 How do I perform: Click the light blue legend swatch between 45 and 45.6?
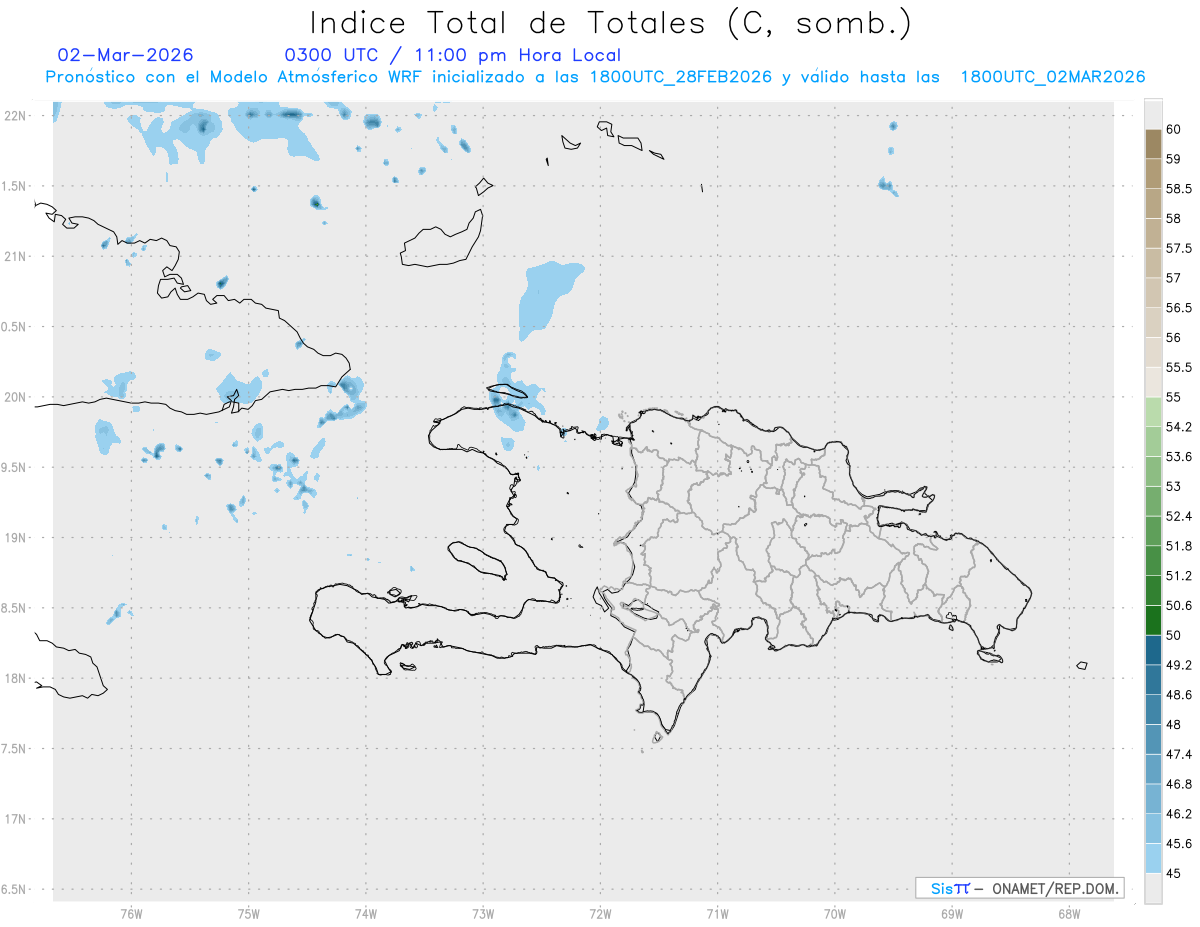[x=1153, y=858]
